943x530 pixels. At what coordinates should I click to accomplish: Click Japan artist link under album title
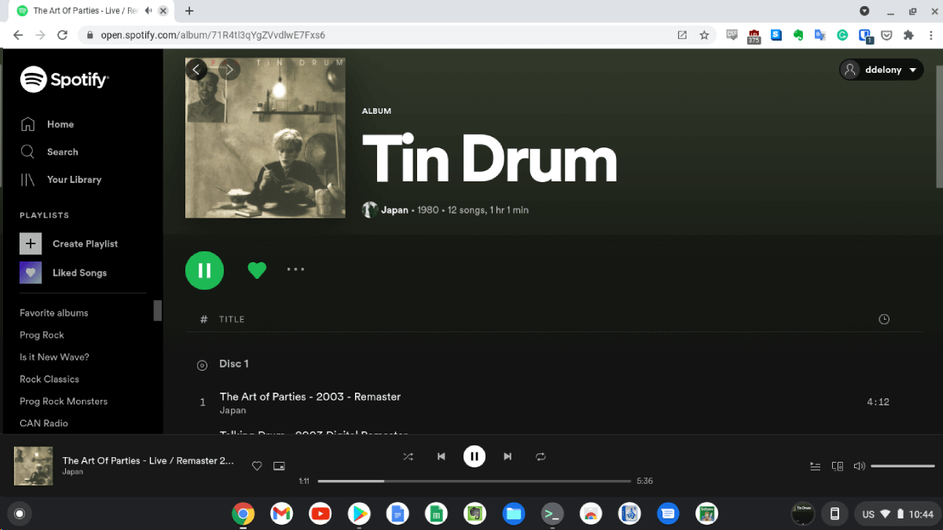coord(395,210)
